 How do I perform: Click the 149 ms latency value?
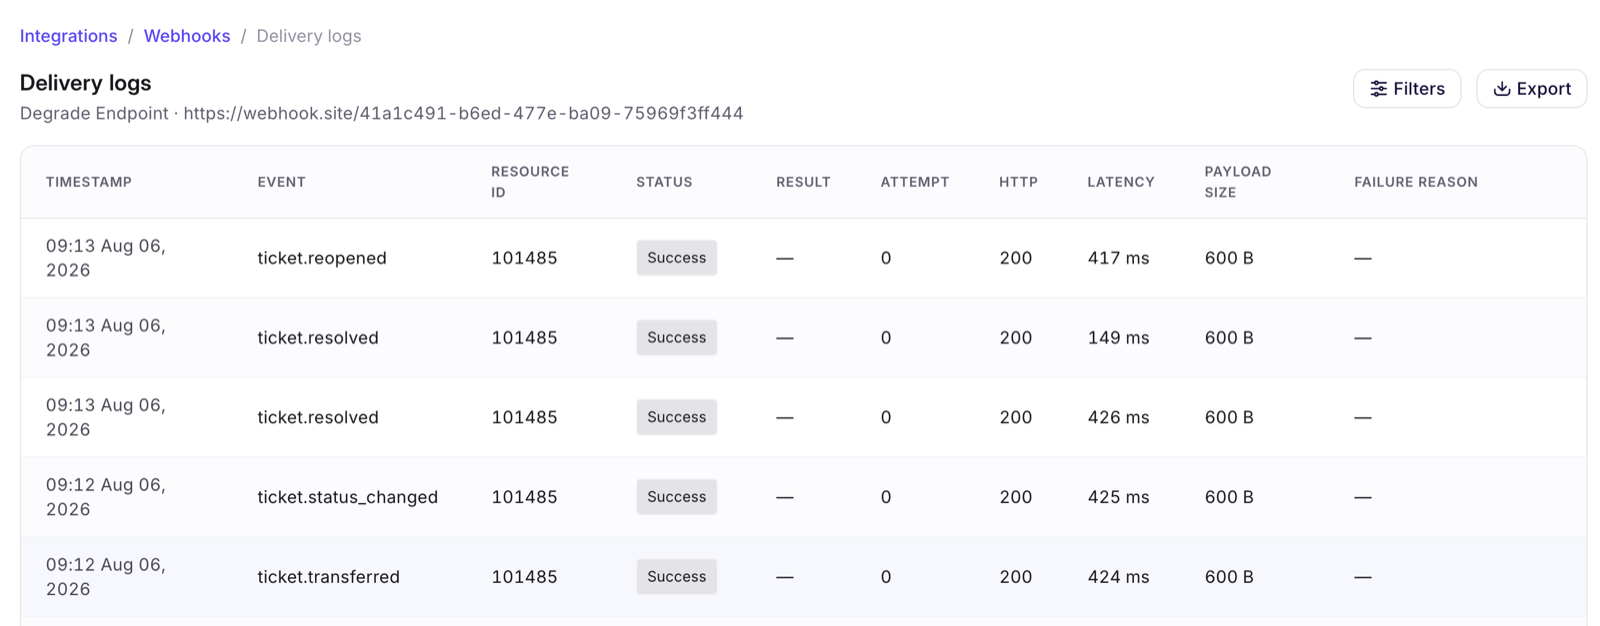point(1119,338)
